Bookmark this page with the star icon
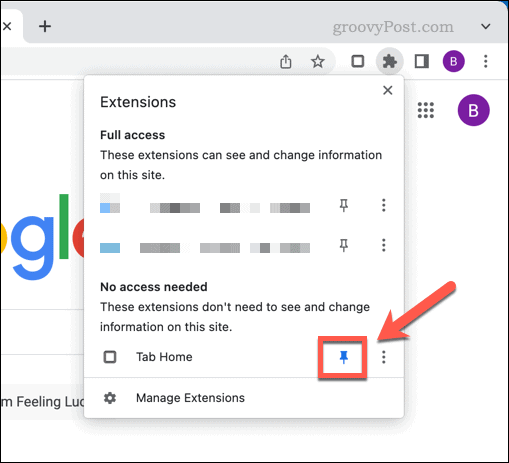 click(317, 62)
